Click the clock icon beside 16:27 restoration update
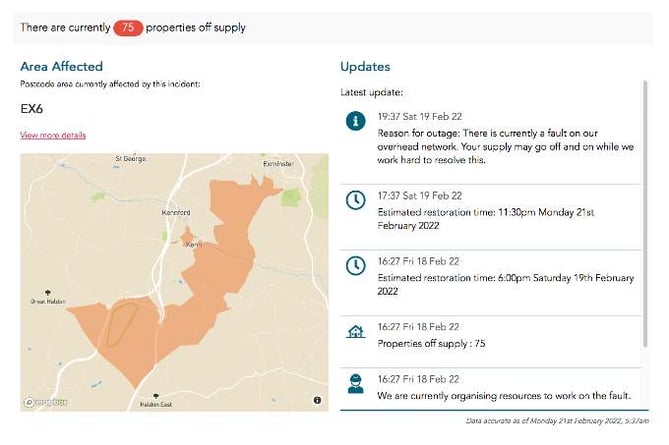The width and height of the screenshot is (669, 445). pos(355,266)
